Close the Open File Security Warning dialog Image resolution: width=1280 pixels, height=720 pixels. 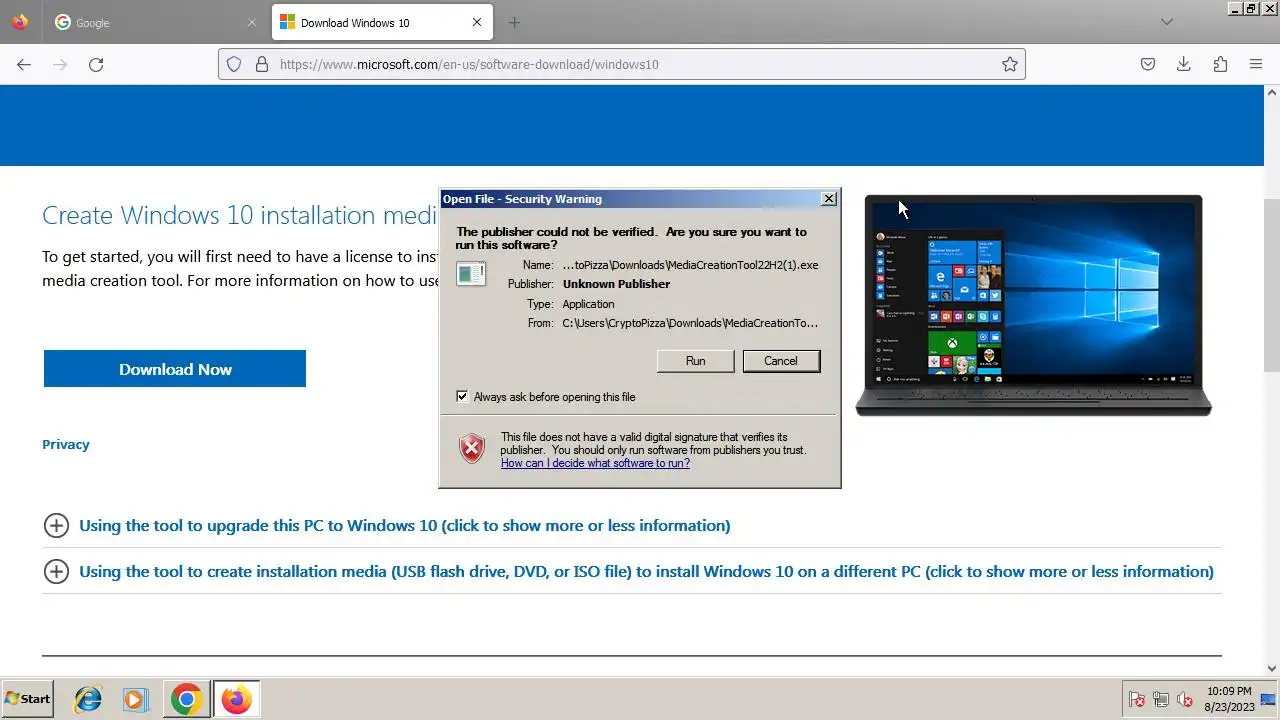pos(829,199)
